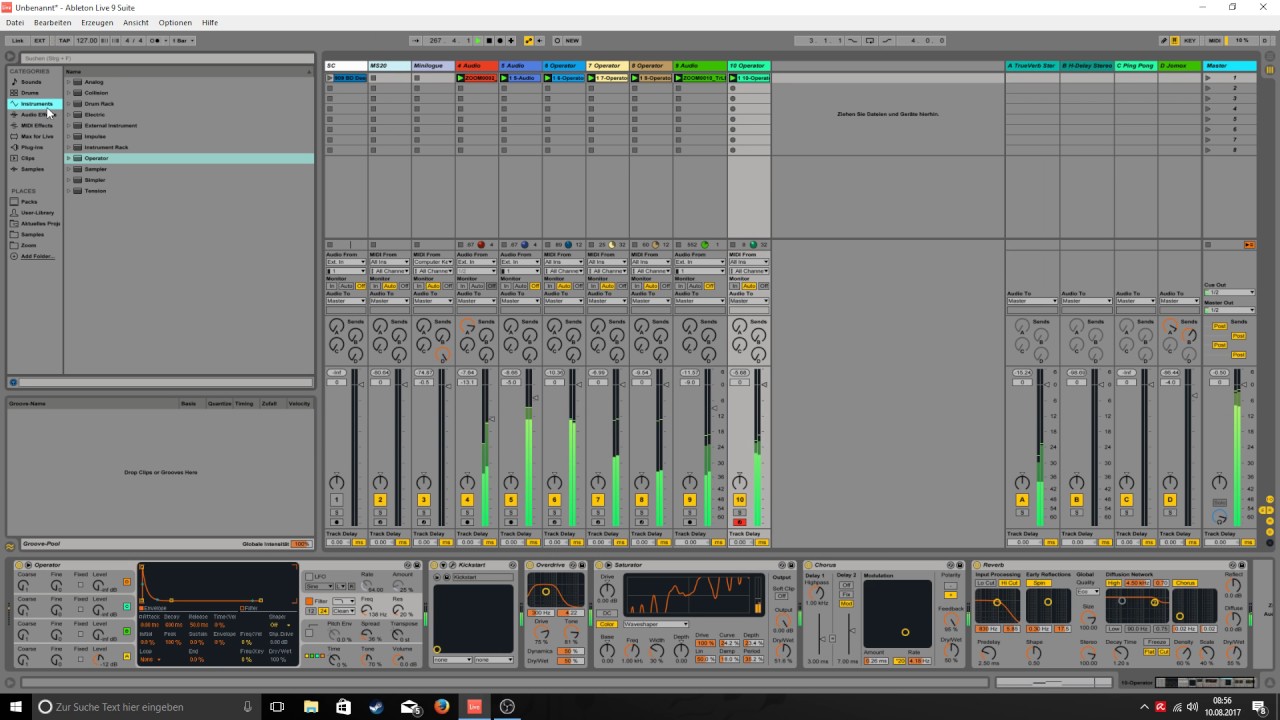Open the Master Cue Out dropdown
1280x720 pixels.
[x=1229, y=293]
